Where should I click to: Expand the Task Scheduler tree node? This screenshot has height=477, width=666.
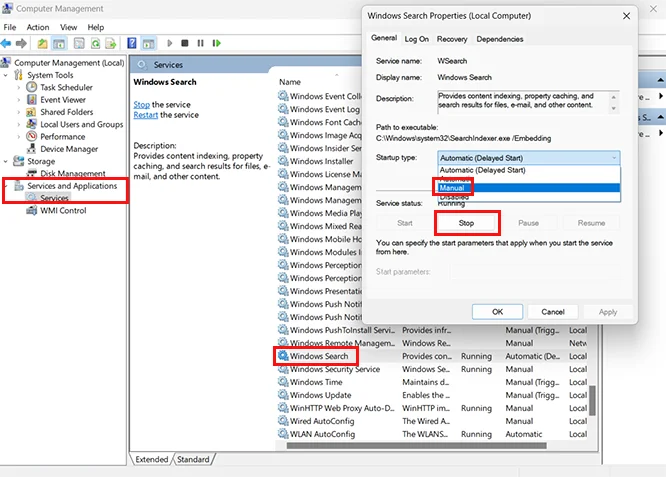pyautogui.click(x=18, y=87)
